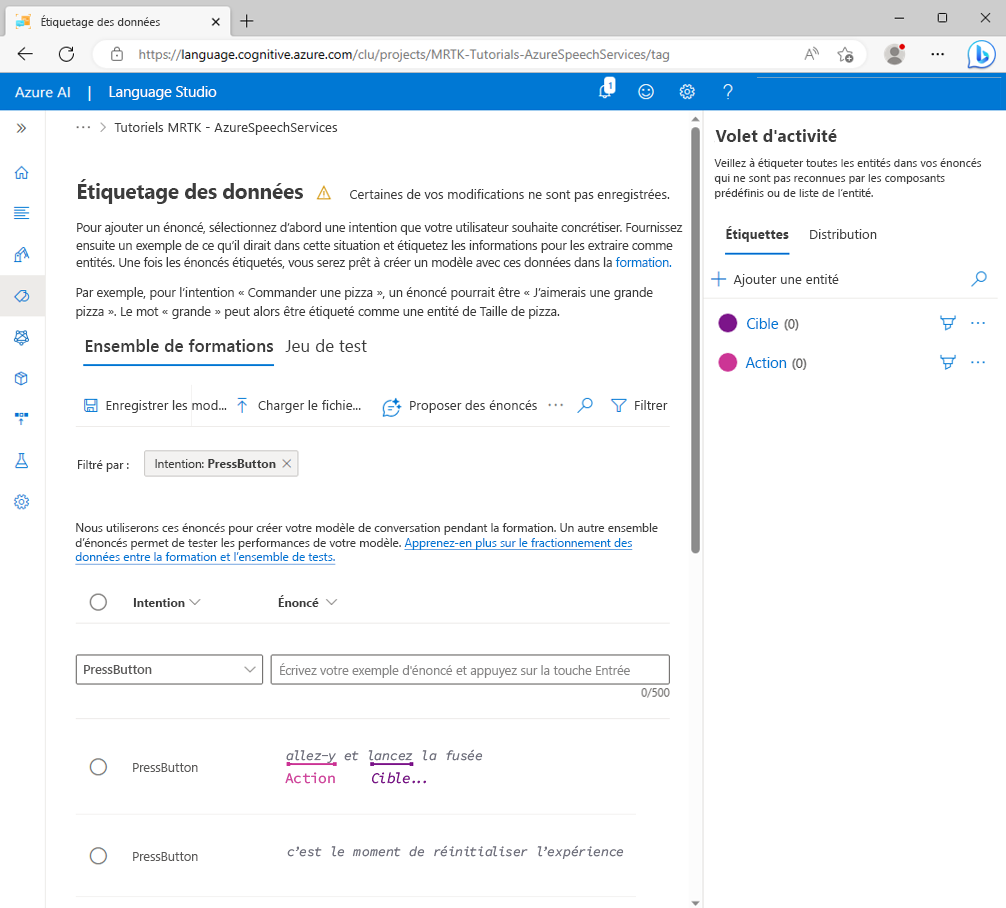
Task: Open project settings gear in sidebar
Action: (21, 502)
